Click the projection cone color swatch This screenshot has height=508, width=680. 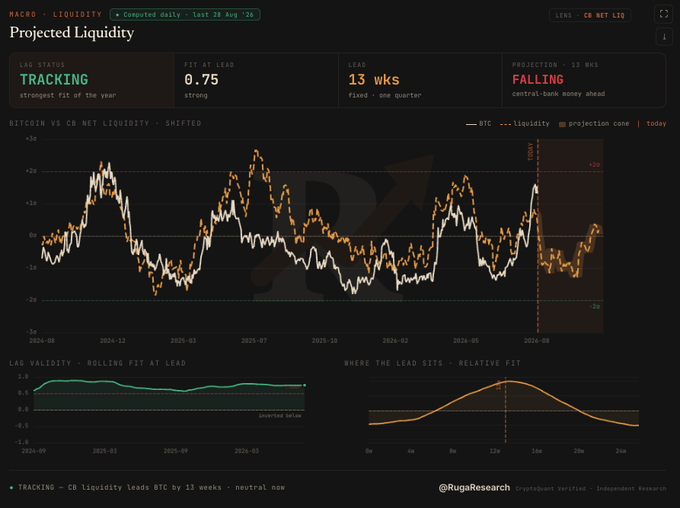click(562, 124)
